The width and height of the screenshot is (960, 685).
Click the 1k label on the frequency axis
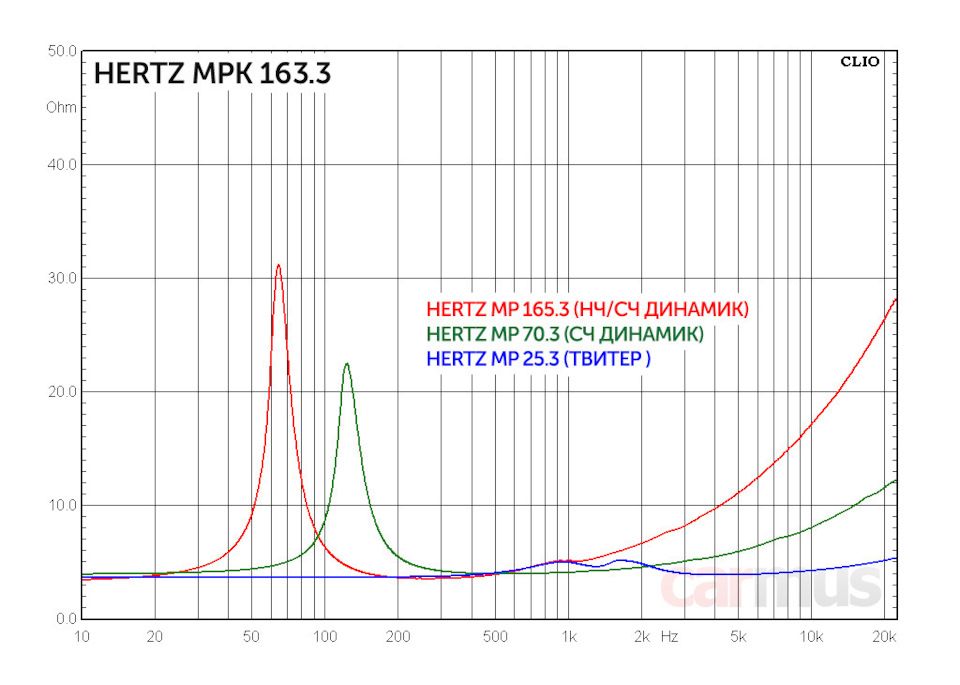click(x=569, y=637)
